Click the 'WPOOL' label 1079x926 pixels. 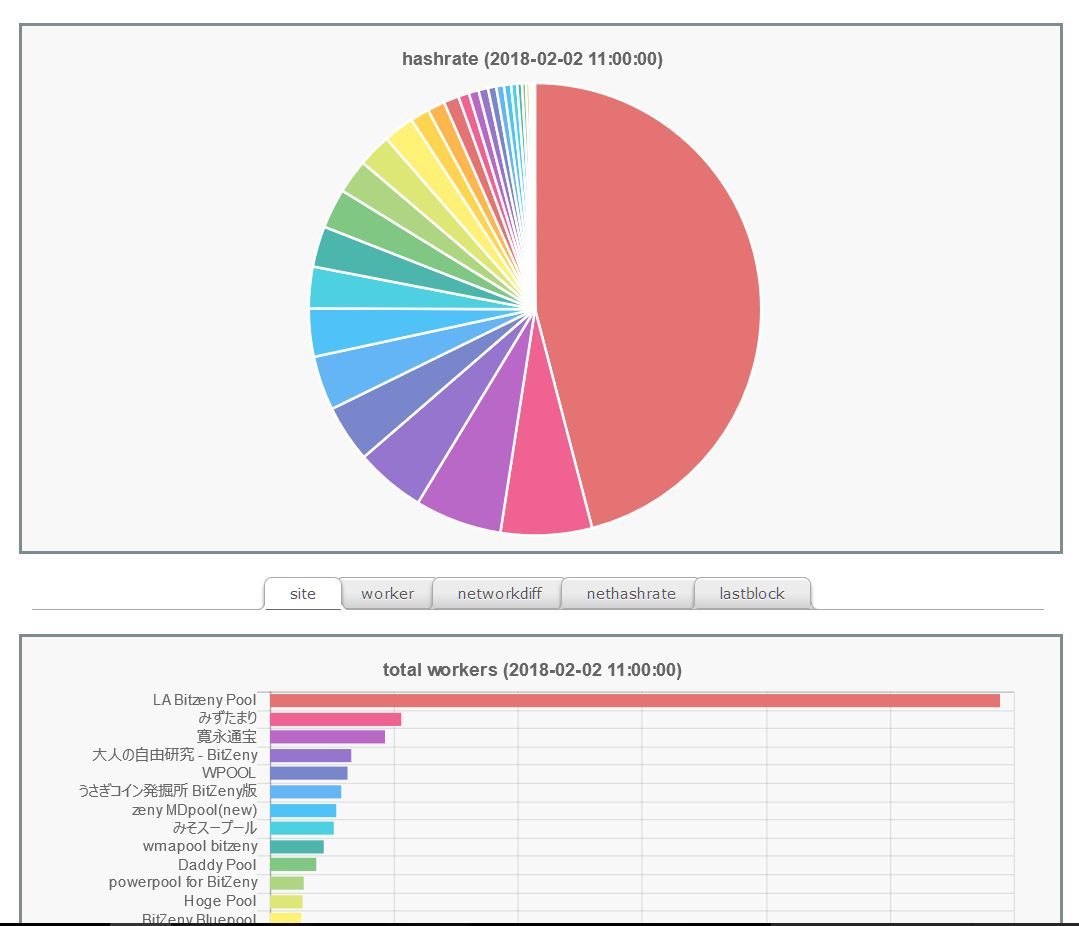coord(229,773)
